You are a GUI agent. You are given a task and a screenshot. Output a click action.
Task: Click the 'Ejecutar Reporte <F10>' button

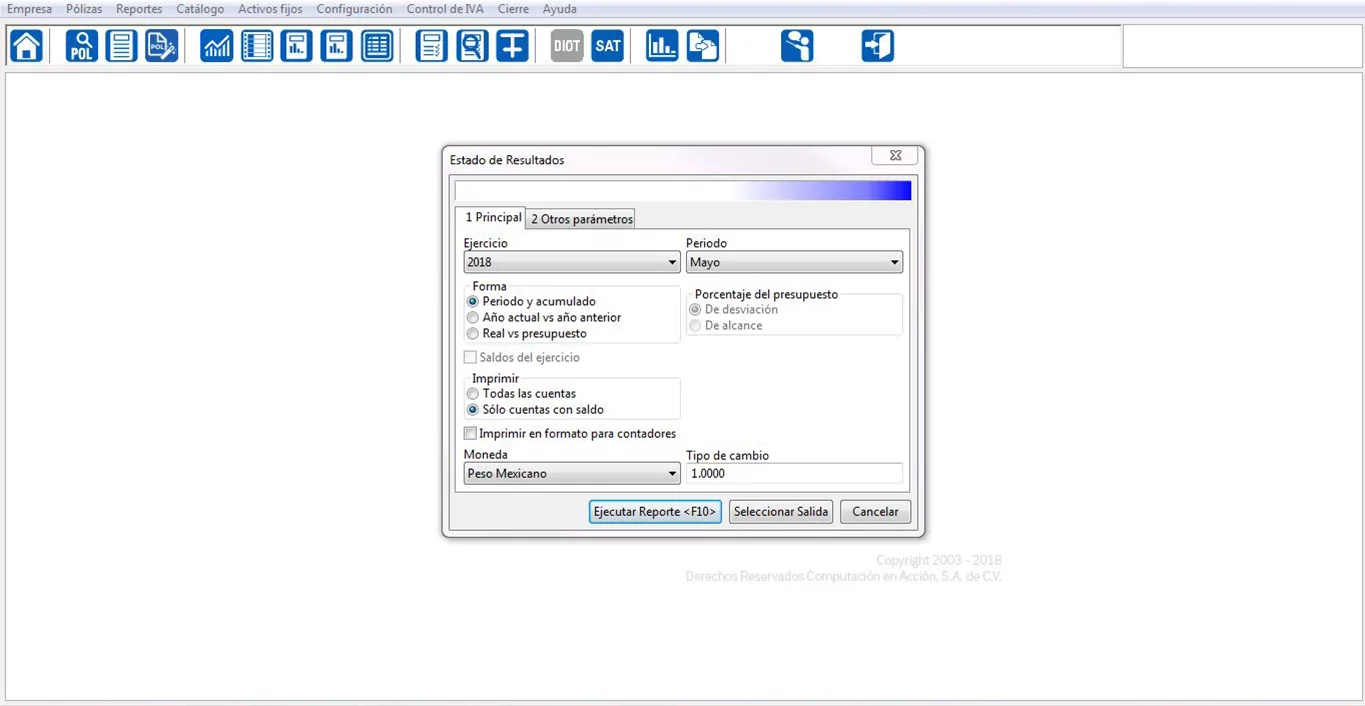655,512
